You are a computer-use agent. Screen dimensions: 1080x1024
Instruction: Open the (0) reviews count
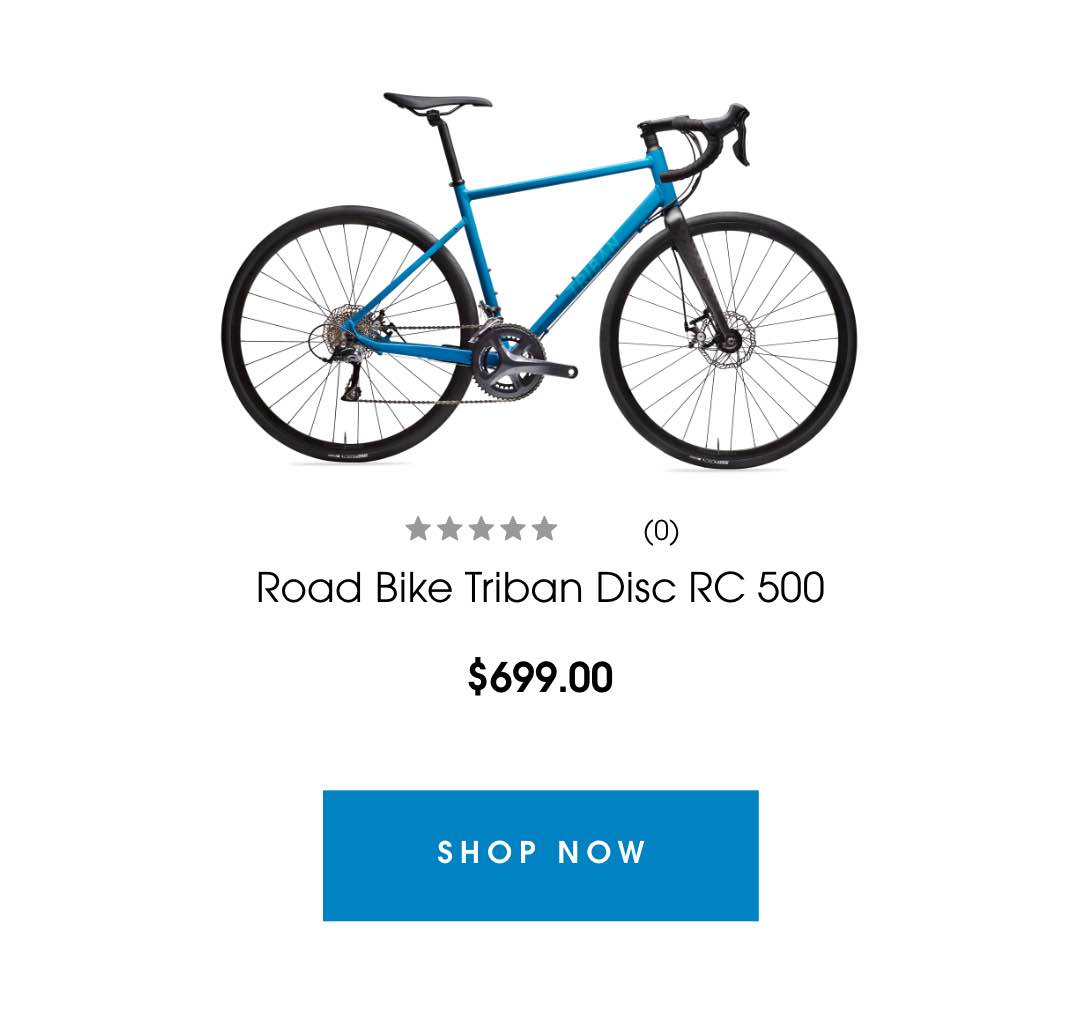tap(661, 531)
